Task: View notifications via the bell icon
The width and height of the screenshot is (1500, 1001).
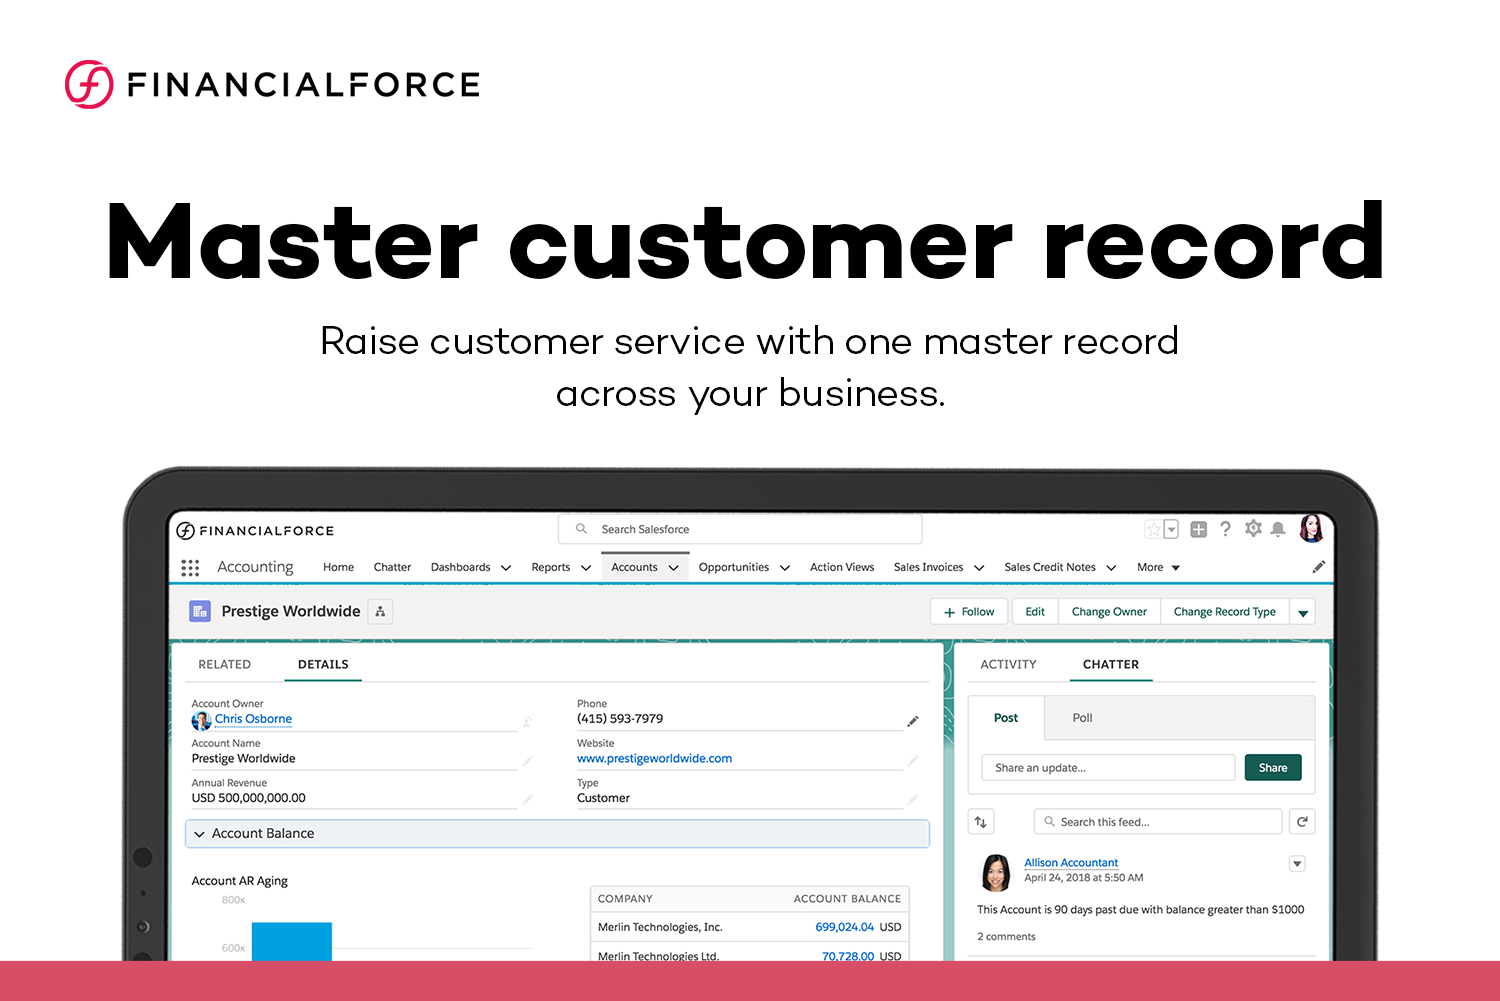Action: click(x=1279, y=529)
